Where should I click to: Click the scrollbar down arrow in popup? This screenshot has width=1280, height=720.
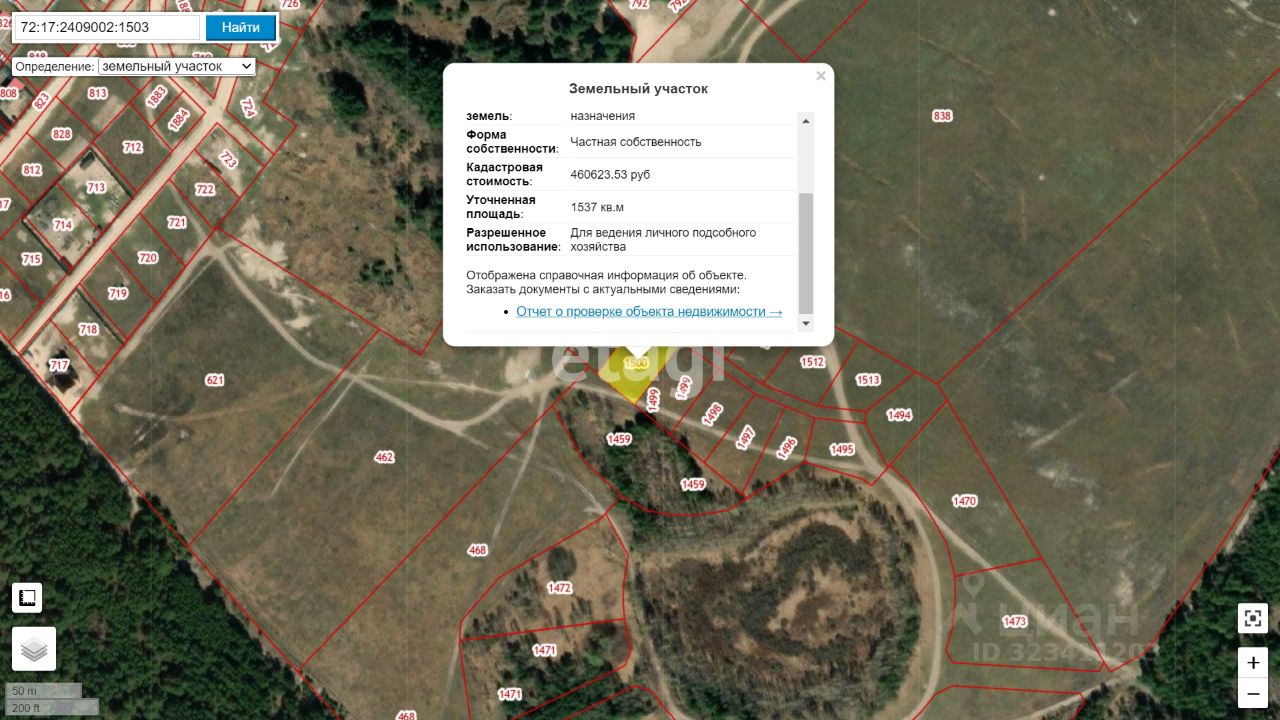[806, 323]
